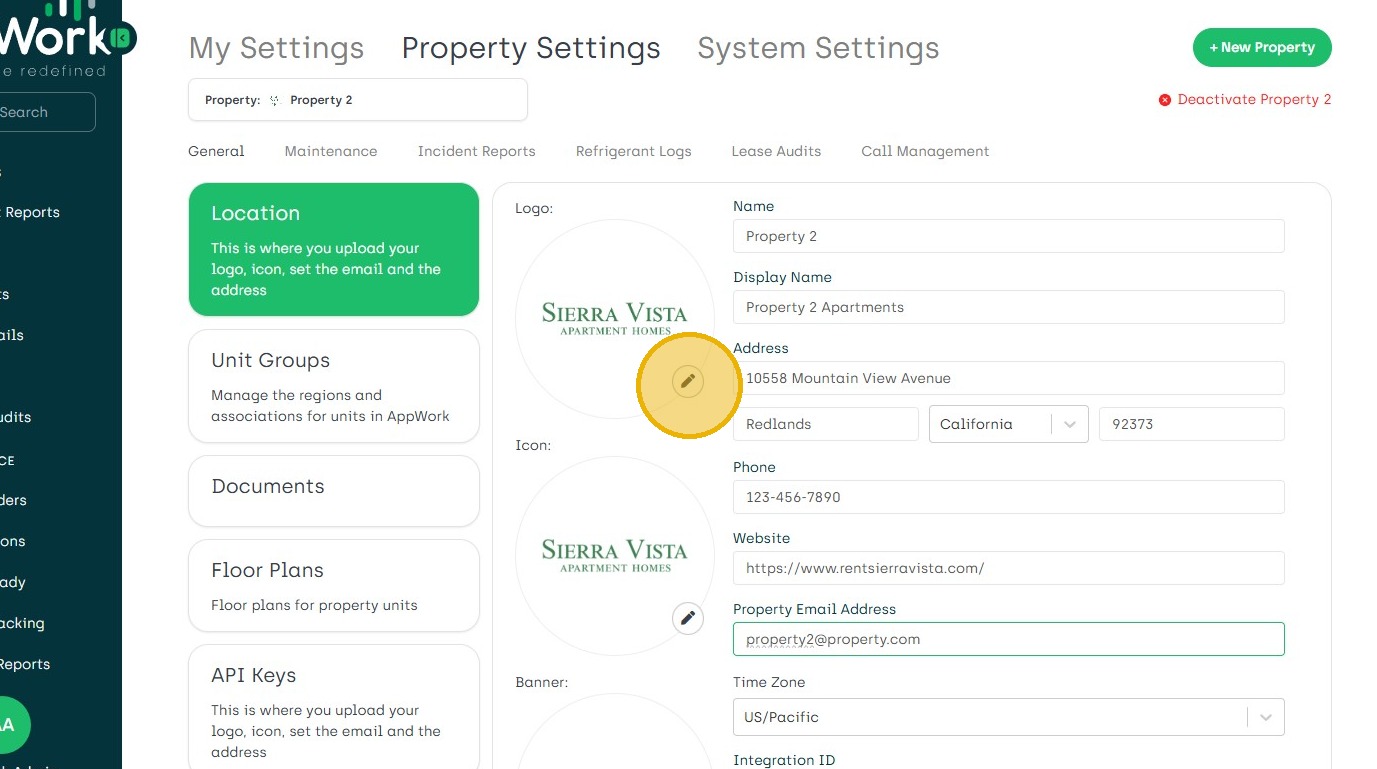The image size is (1377, 769).
Task: Click the Sierra Vista logo image
Action: point(614,318)
